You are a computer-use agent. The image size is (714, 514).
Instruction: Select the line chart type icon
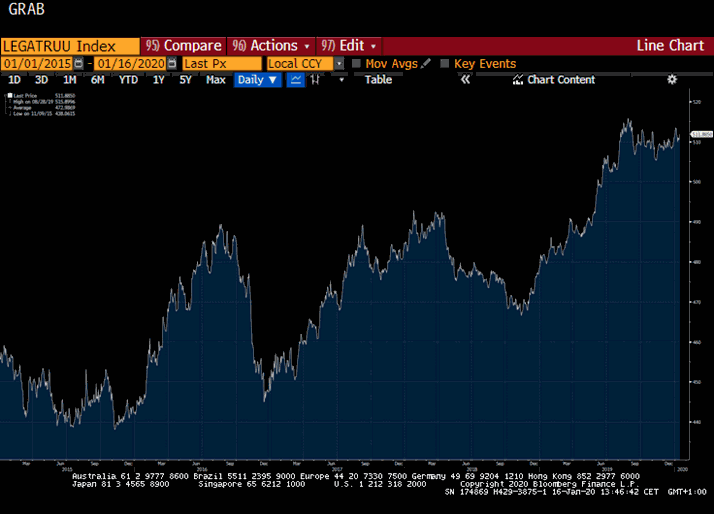pos(296,80)
